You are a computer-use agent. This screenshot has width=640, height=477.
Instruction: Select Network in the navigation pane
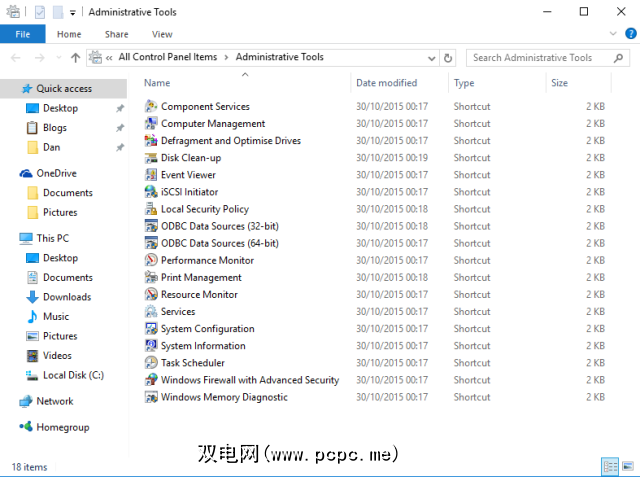[55, 402]
